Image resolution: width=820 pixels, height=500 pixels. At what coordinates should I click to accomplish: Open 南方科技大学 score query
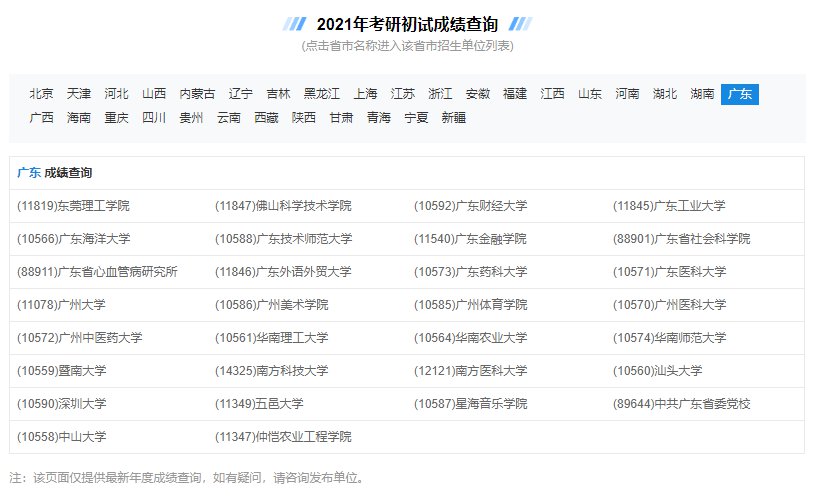[271, 371]
